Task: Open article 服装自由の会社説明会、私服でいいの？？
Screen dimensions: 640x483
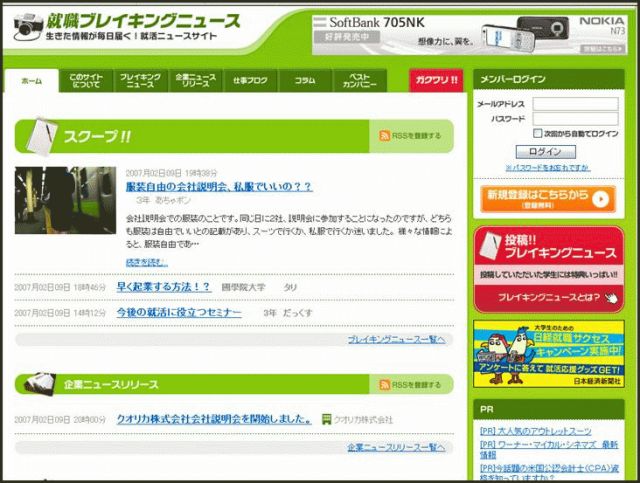Action: click(x=219, y=187)
